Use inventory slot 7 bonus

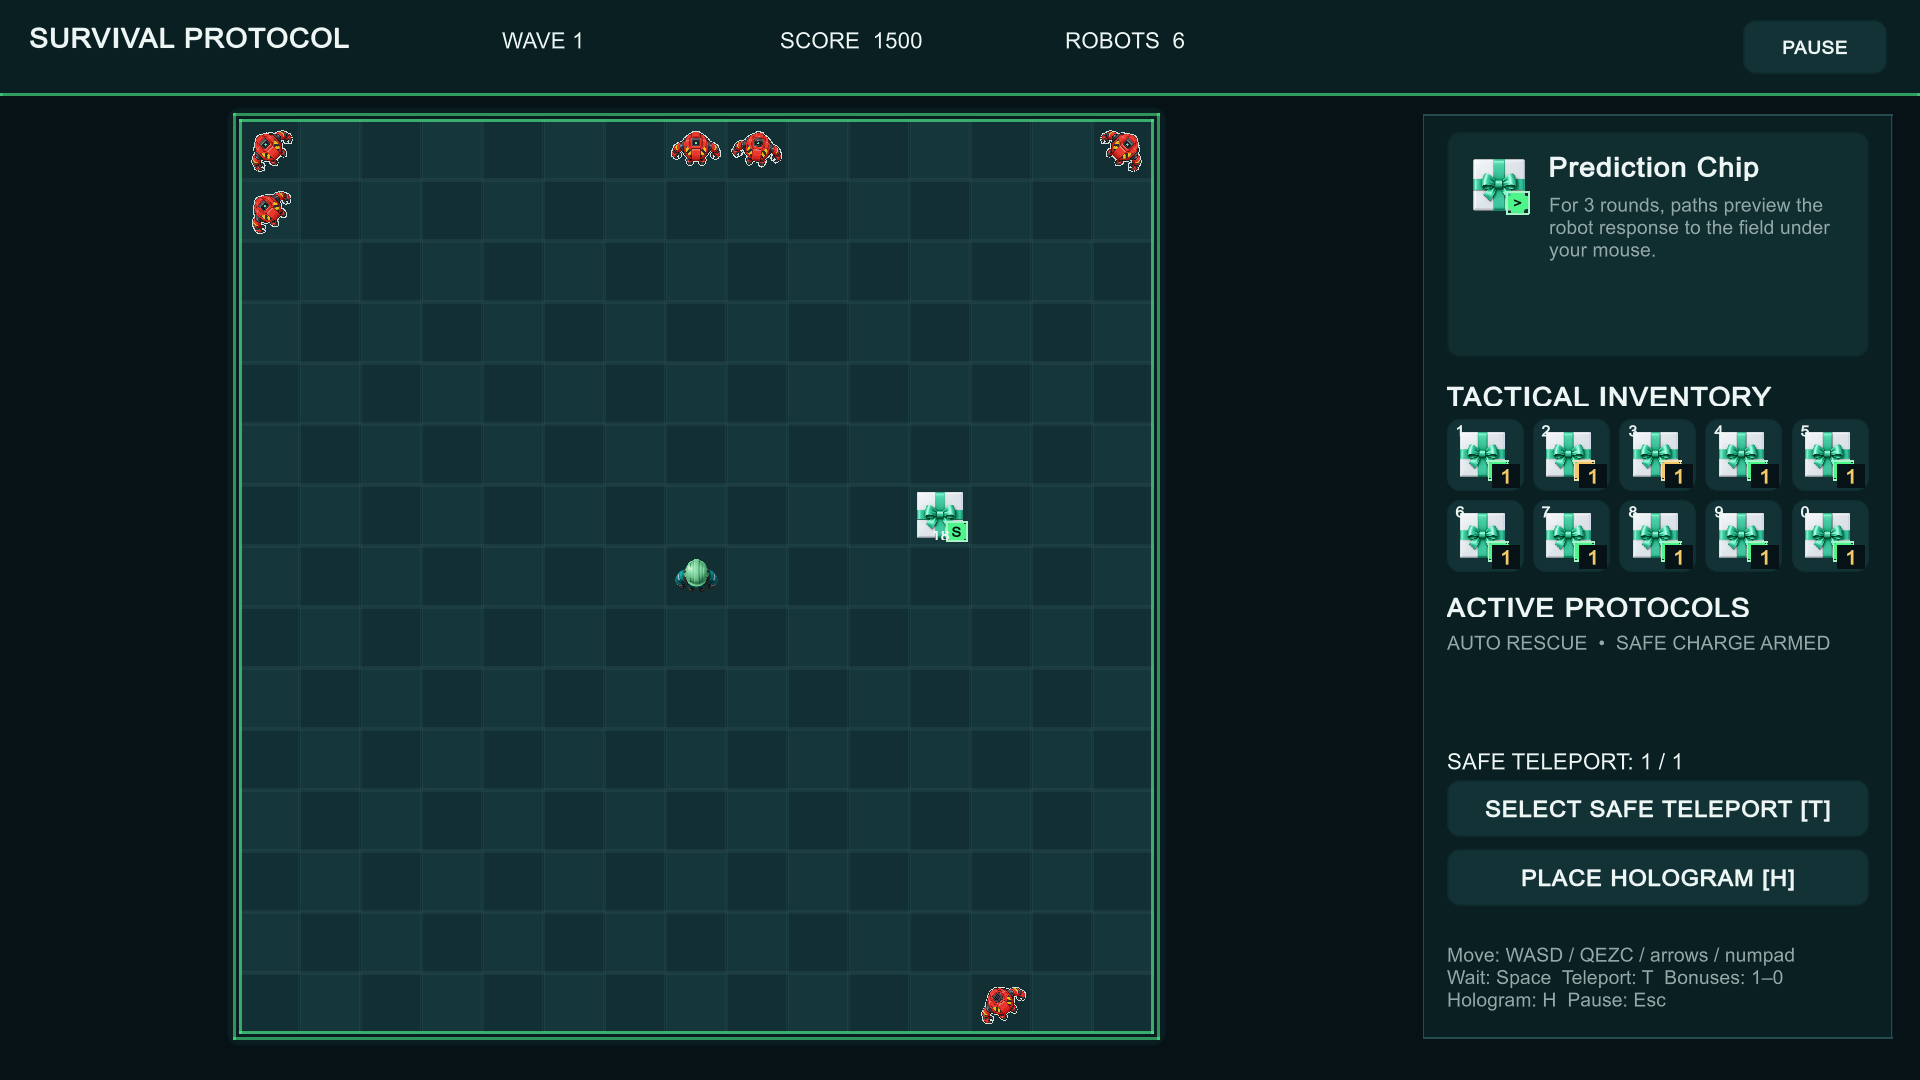(x=1571, y=536)
